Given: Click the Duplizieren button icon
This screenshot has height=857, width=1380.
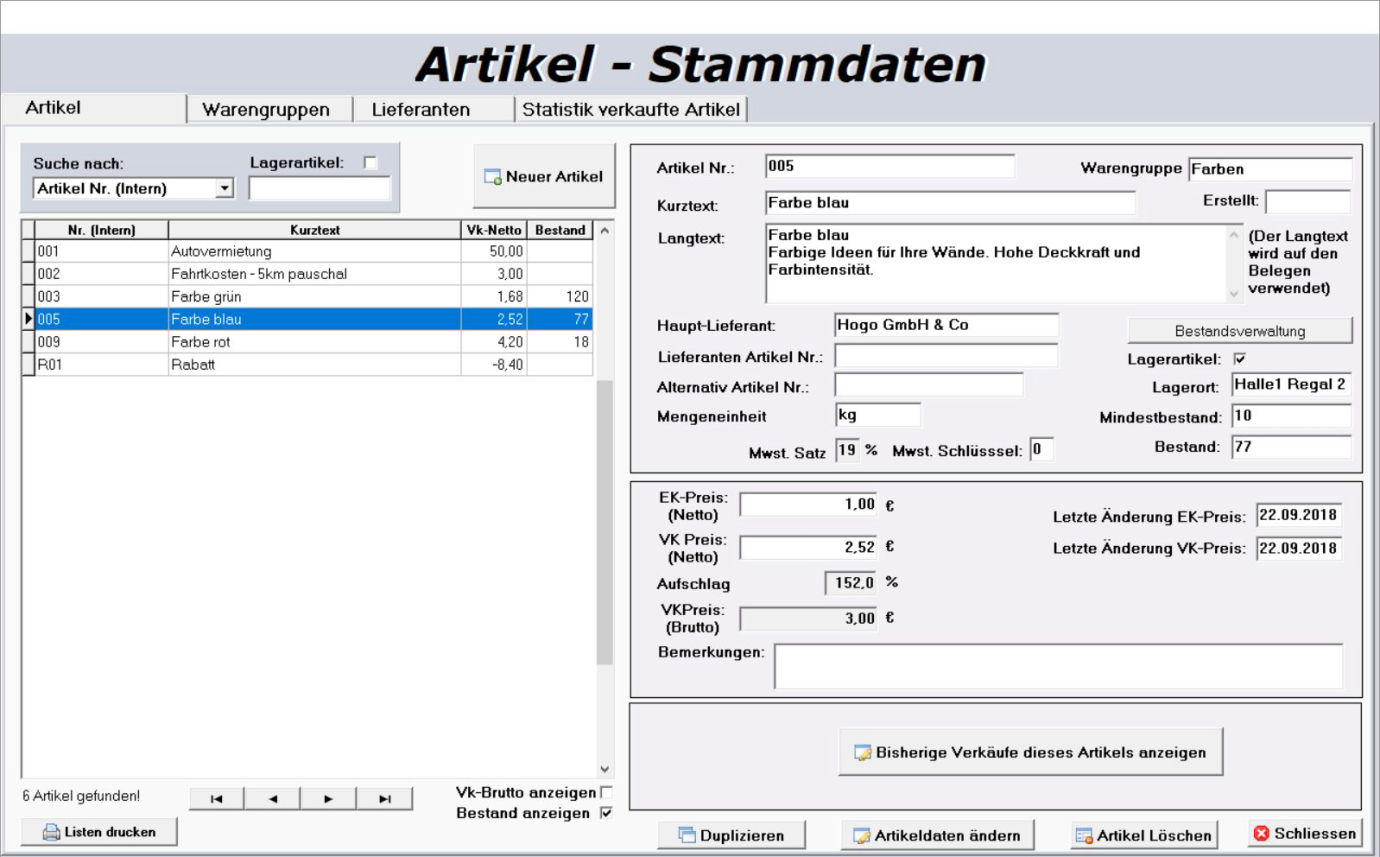Looking at the screenshot, I should 687,835.
